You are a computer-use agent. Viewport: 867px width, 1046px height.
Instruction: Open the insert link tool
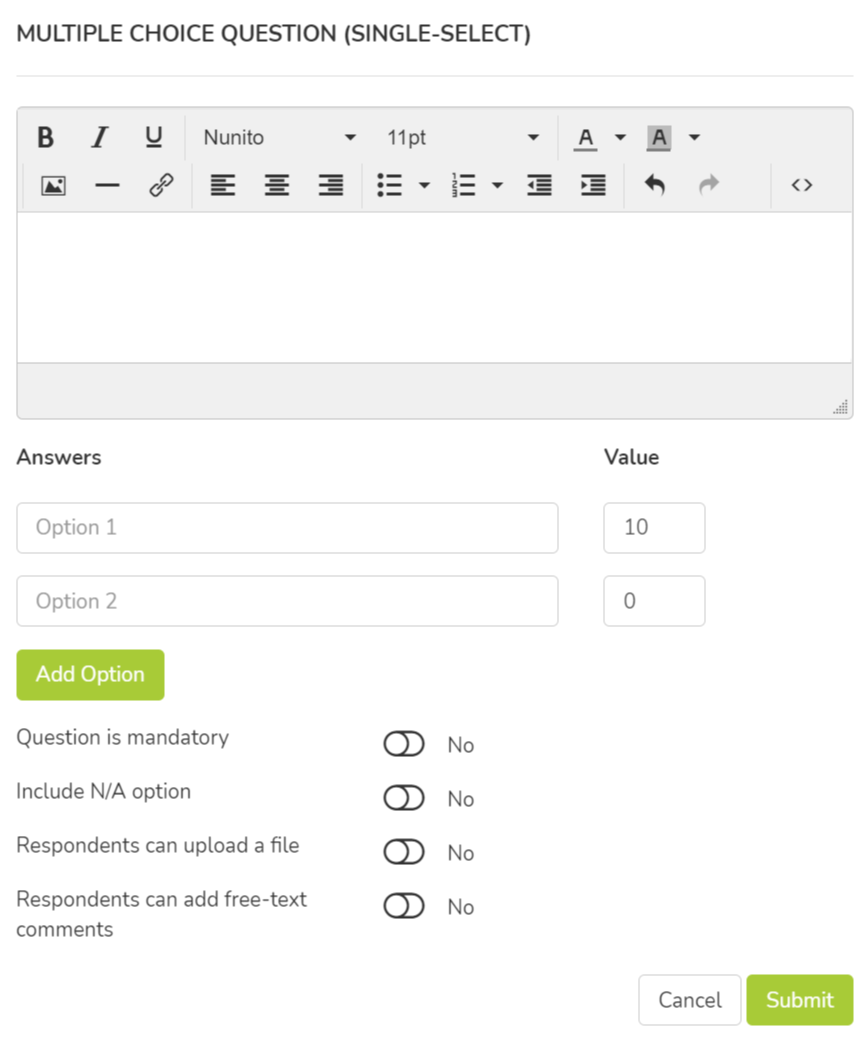pyautogui.click(x=161, y=185)
